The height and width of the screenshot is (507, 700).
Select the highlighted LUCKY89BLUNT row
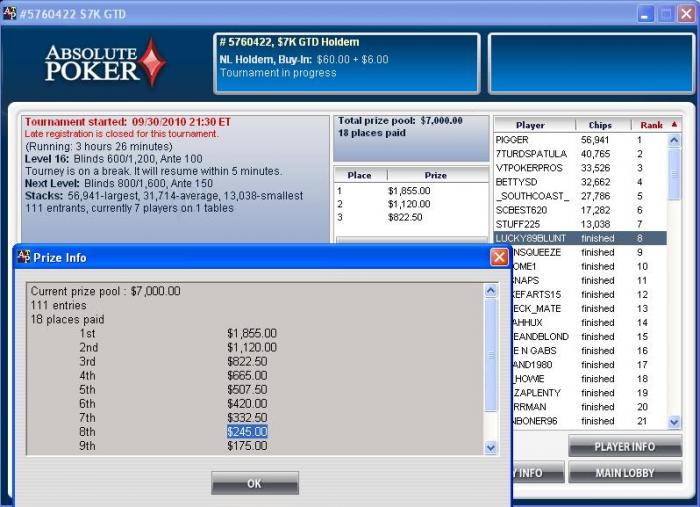pyautogui.click(x=580, y=238)
